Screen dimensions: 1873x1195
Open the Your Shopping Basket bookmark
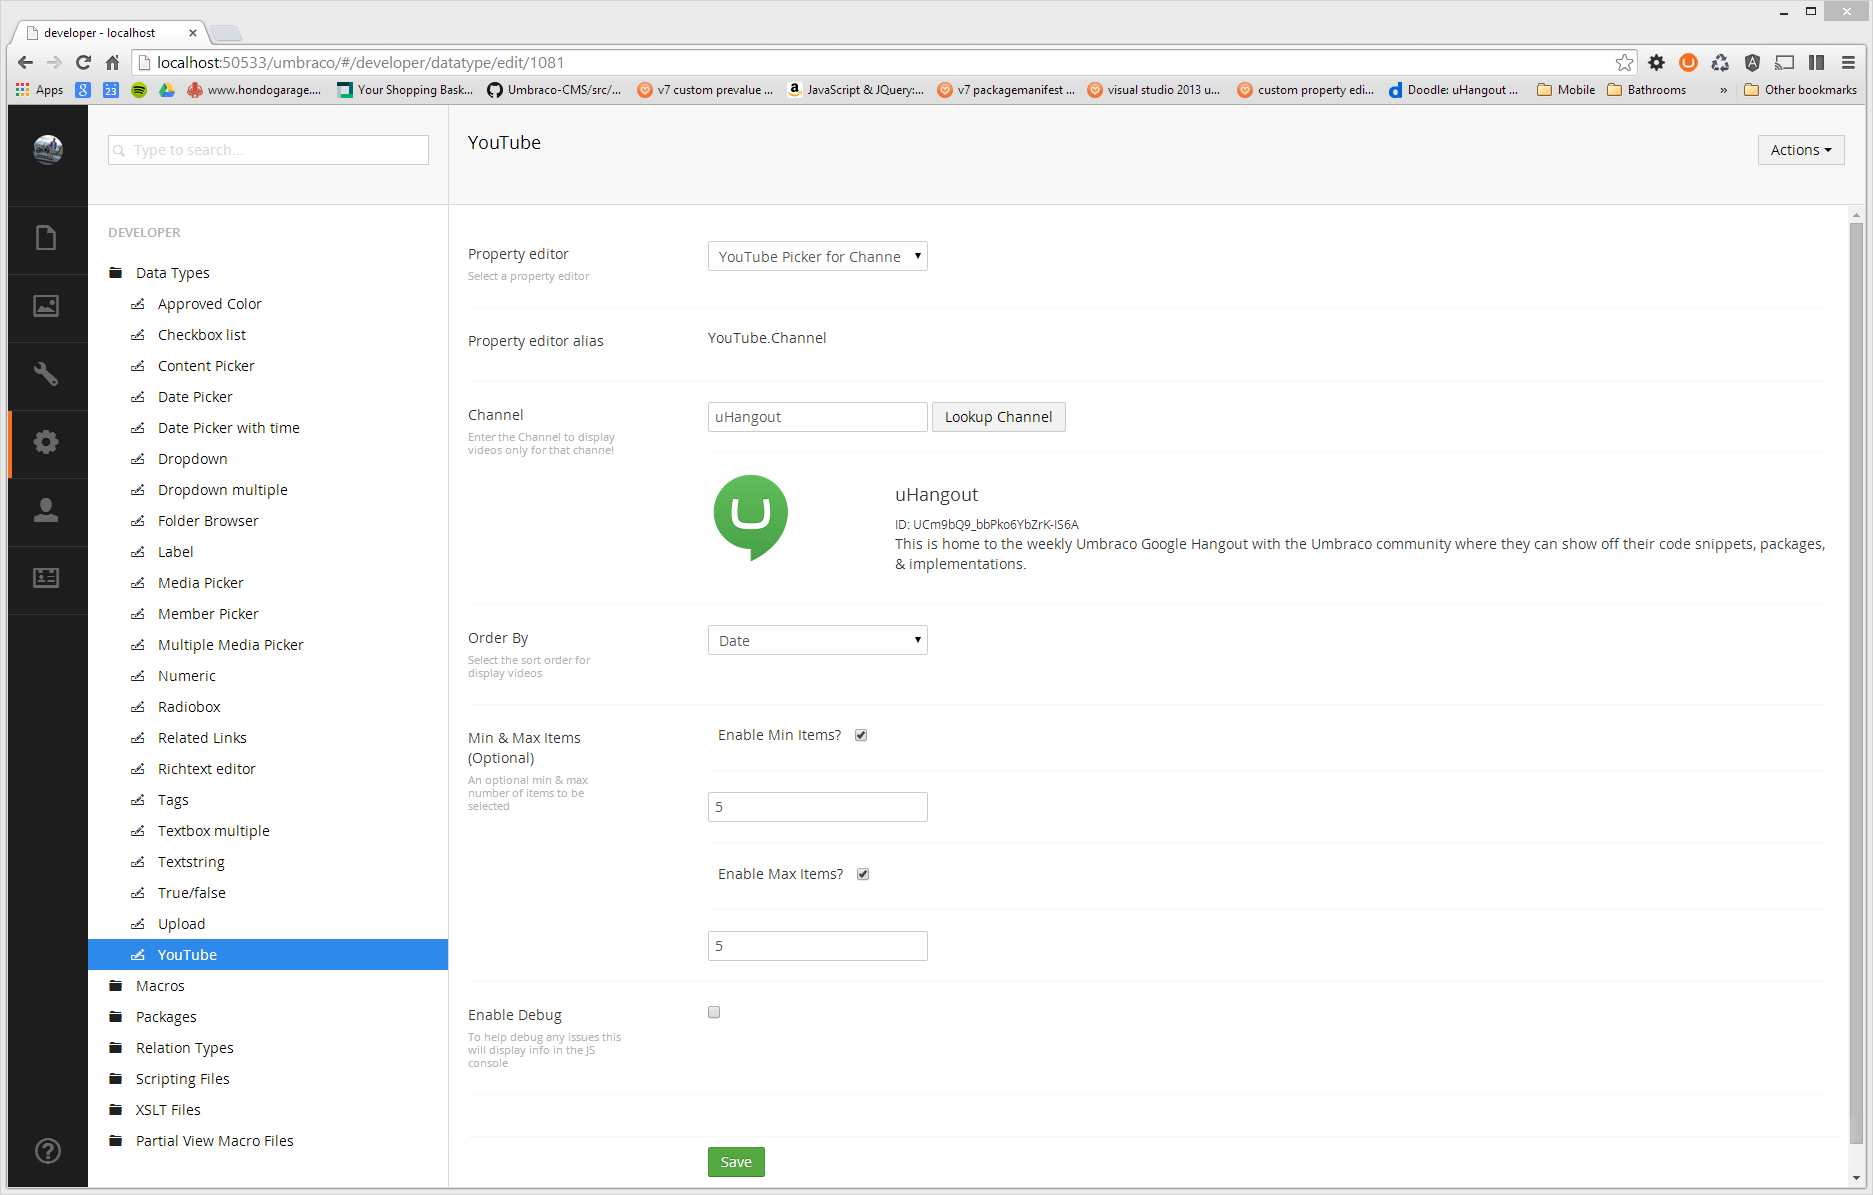click(x=405, y=90)
